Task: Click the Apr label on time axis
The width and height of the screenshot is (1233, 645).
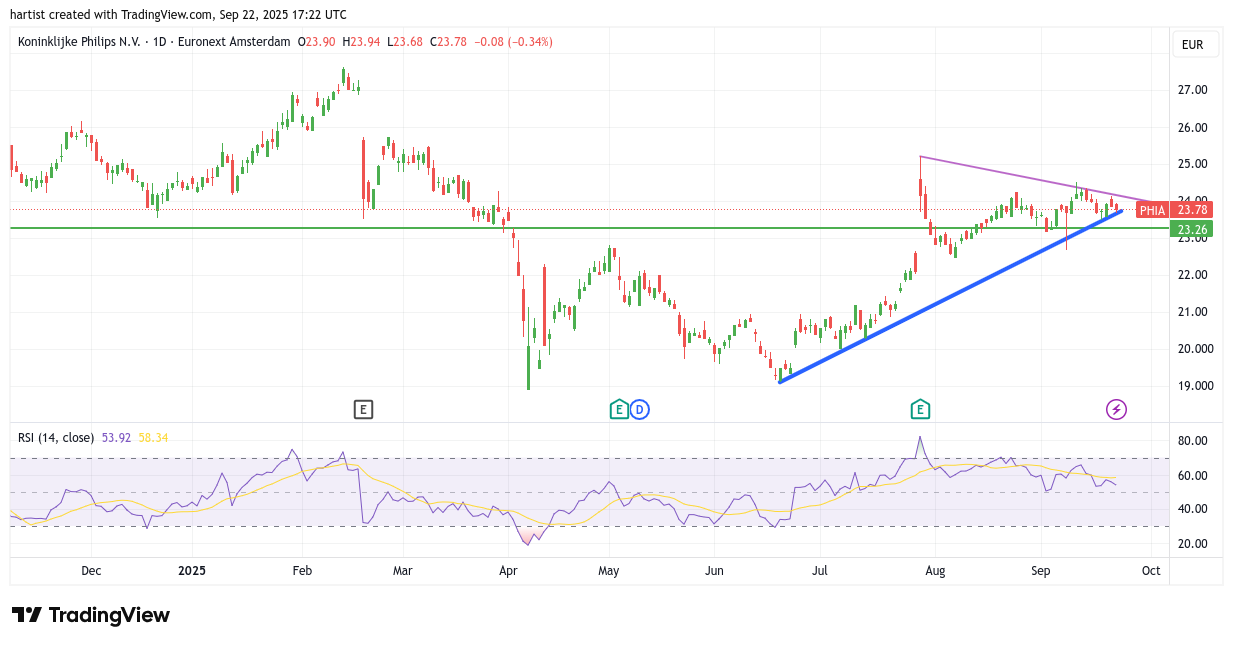Action: 508,571
